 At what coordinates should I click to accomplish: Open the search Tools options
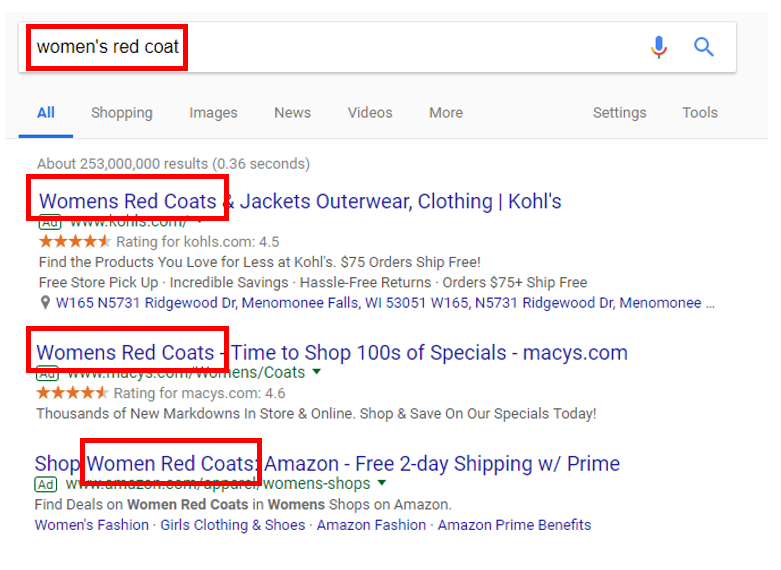coord(700,113)
